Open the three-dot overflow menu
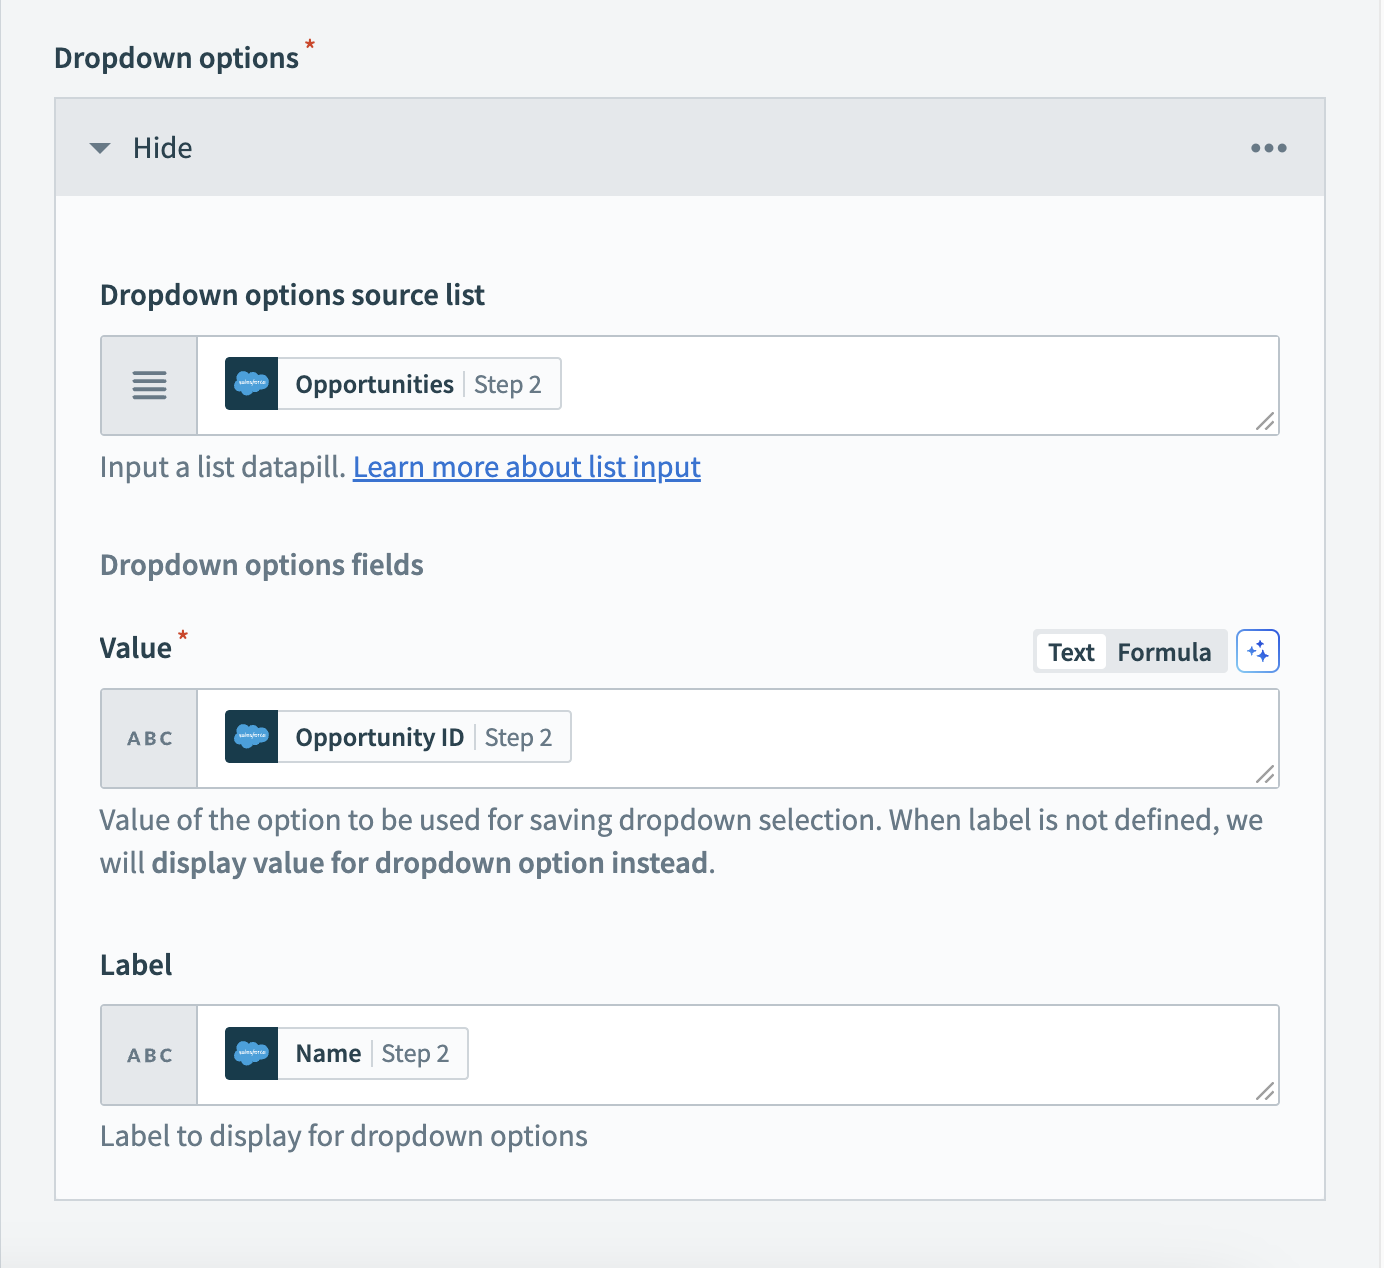The width and height of the screenshot is (1384, 1268). (x=1268, y=147)
